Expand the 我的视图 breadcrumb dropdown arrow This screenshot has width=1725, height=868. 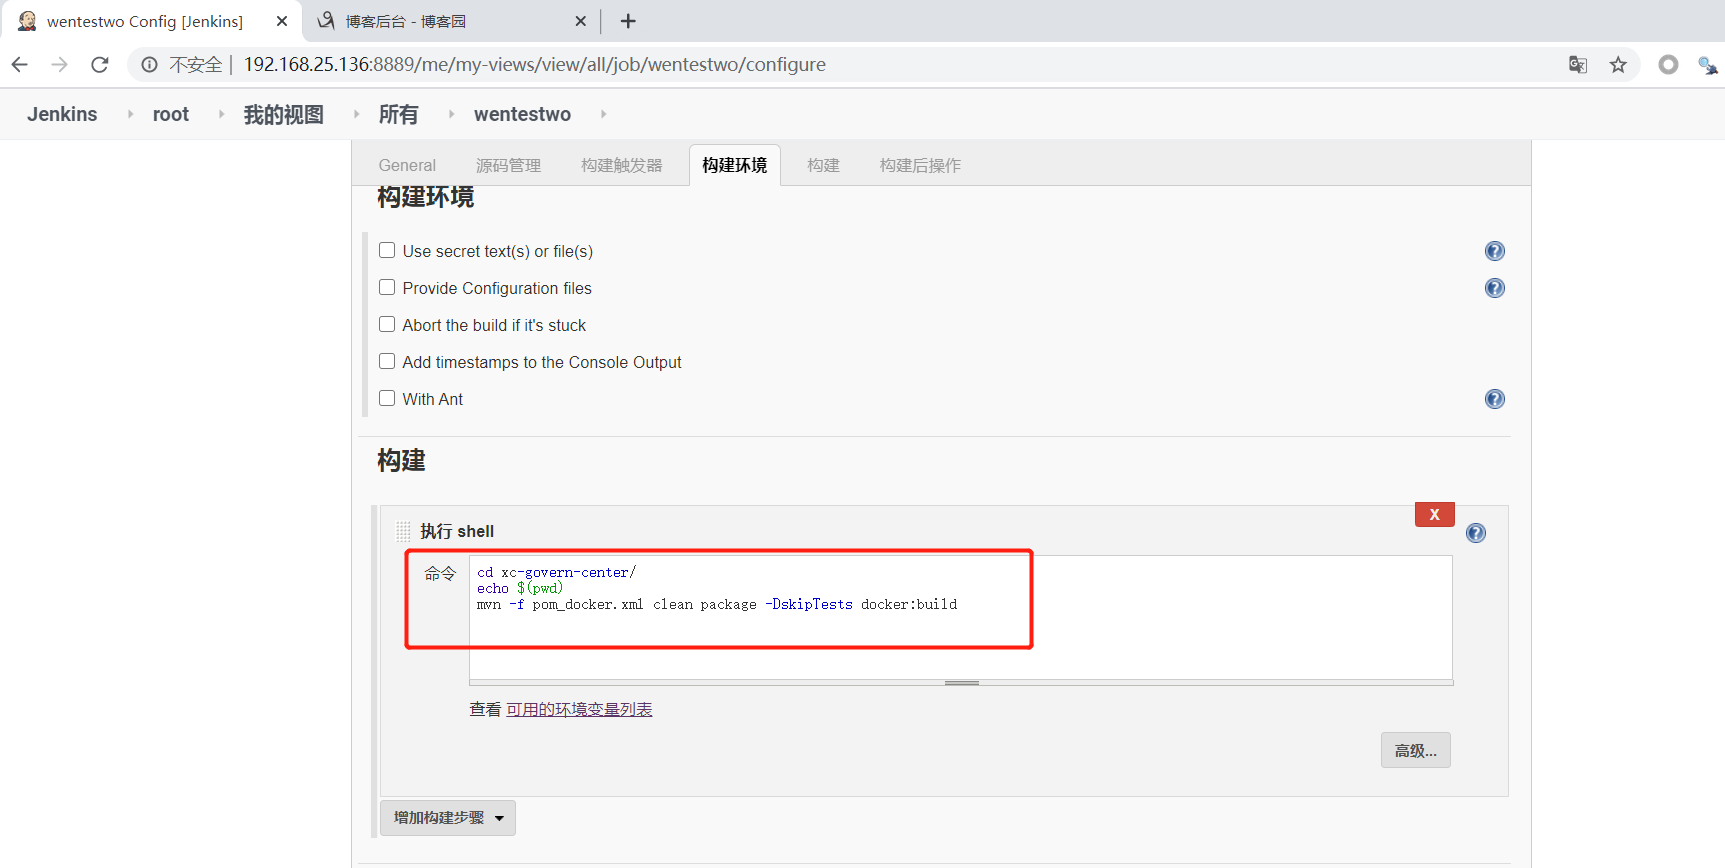pyautogui.click(x=356, y=114)
